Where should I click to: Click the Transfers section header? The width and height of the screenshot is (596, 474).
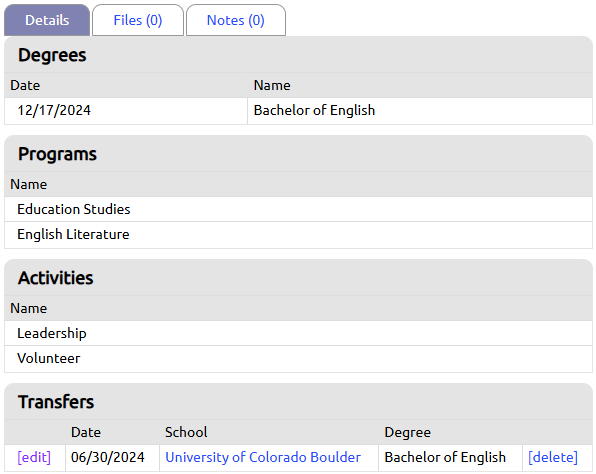(56, 402)
